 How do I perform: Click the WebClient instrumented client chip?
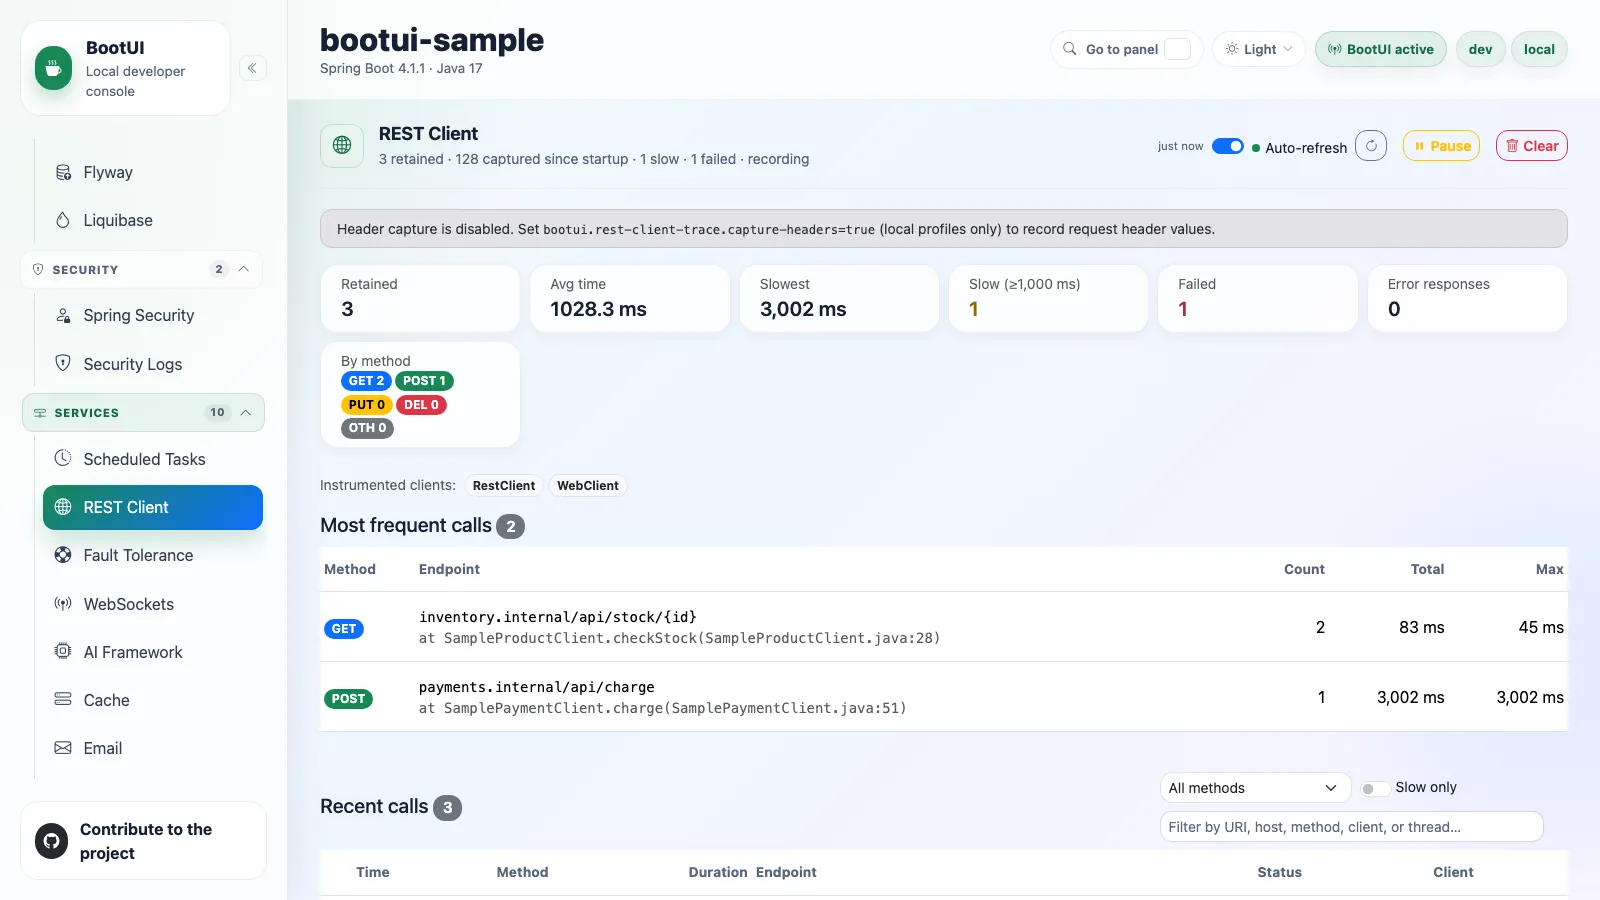[x=588, y=486]
